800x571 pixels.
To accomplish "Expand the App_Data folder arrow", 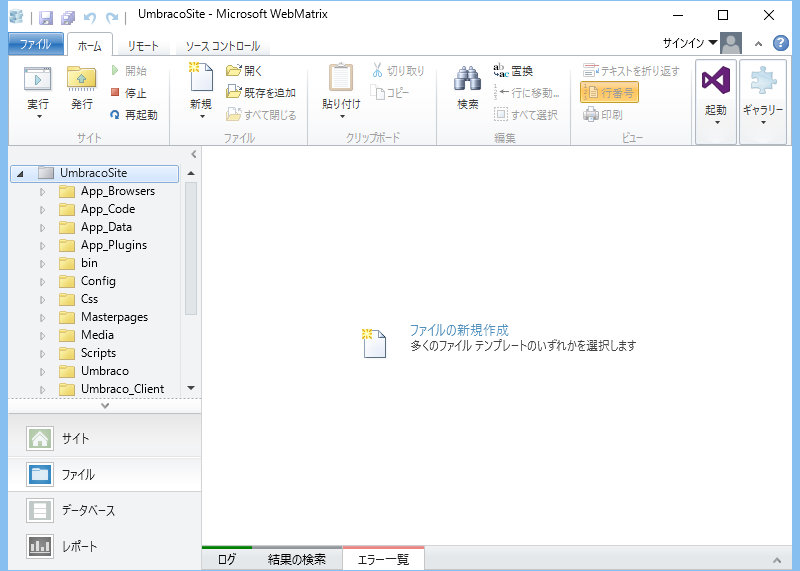I will click(43, 228).
